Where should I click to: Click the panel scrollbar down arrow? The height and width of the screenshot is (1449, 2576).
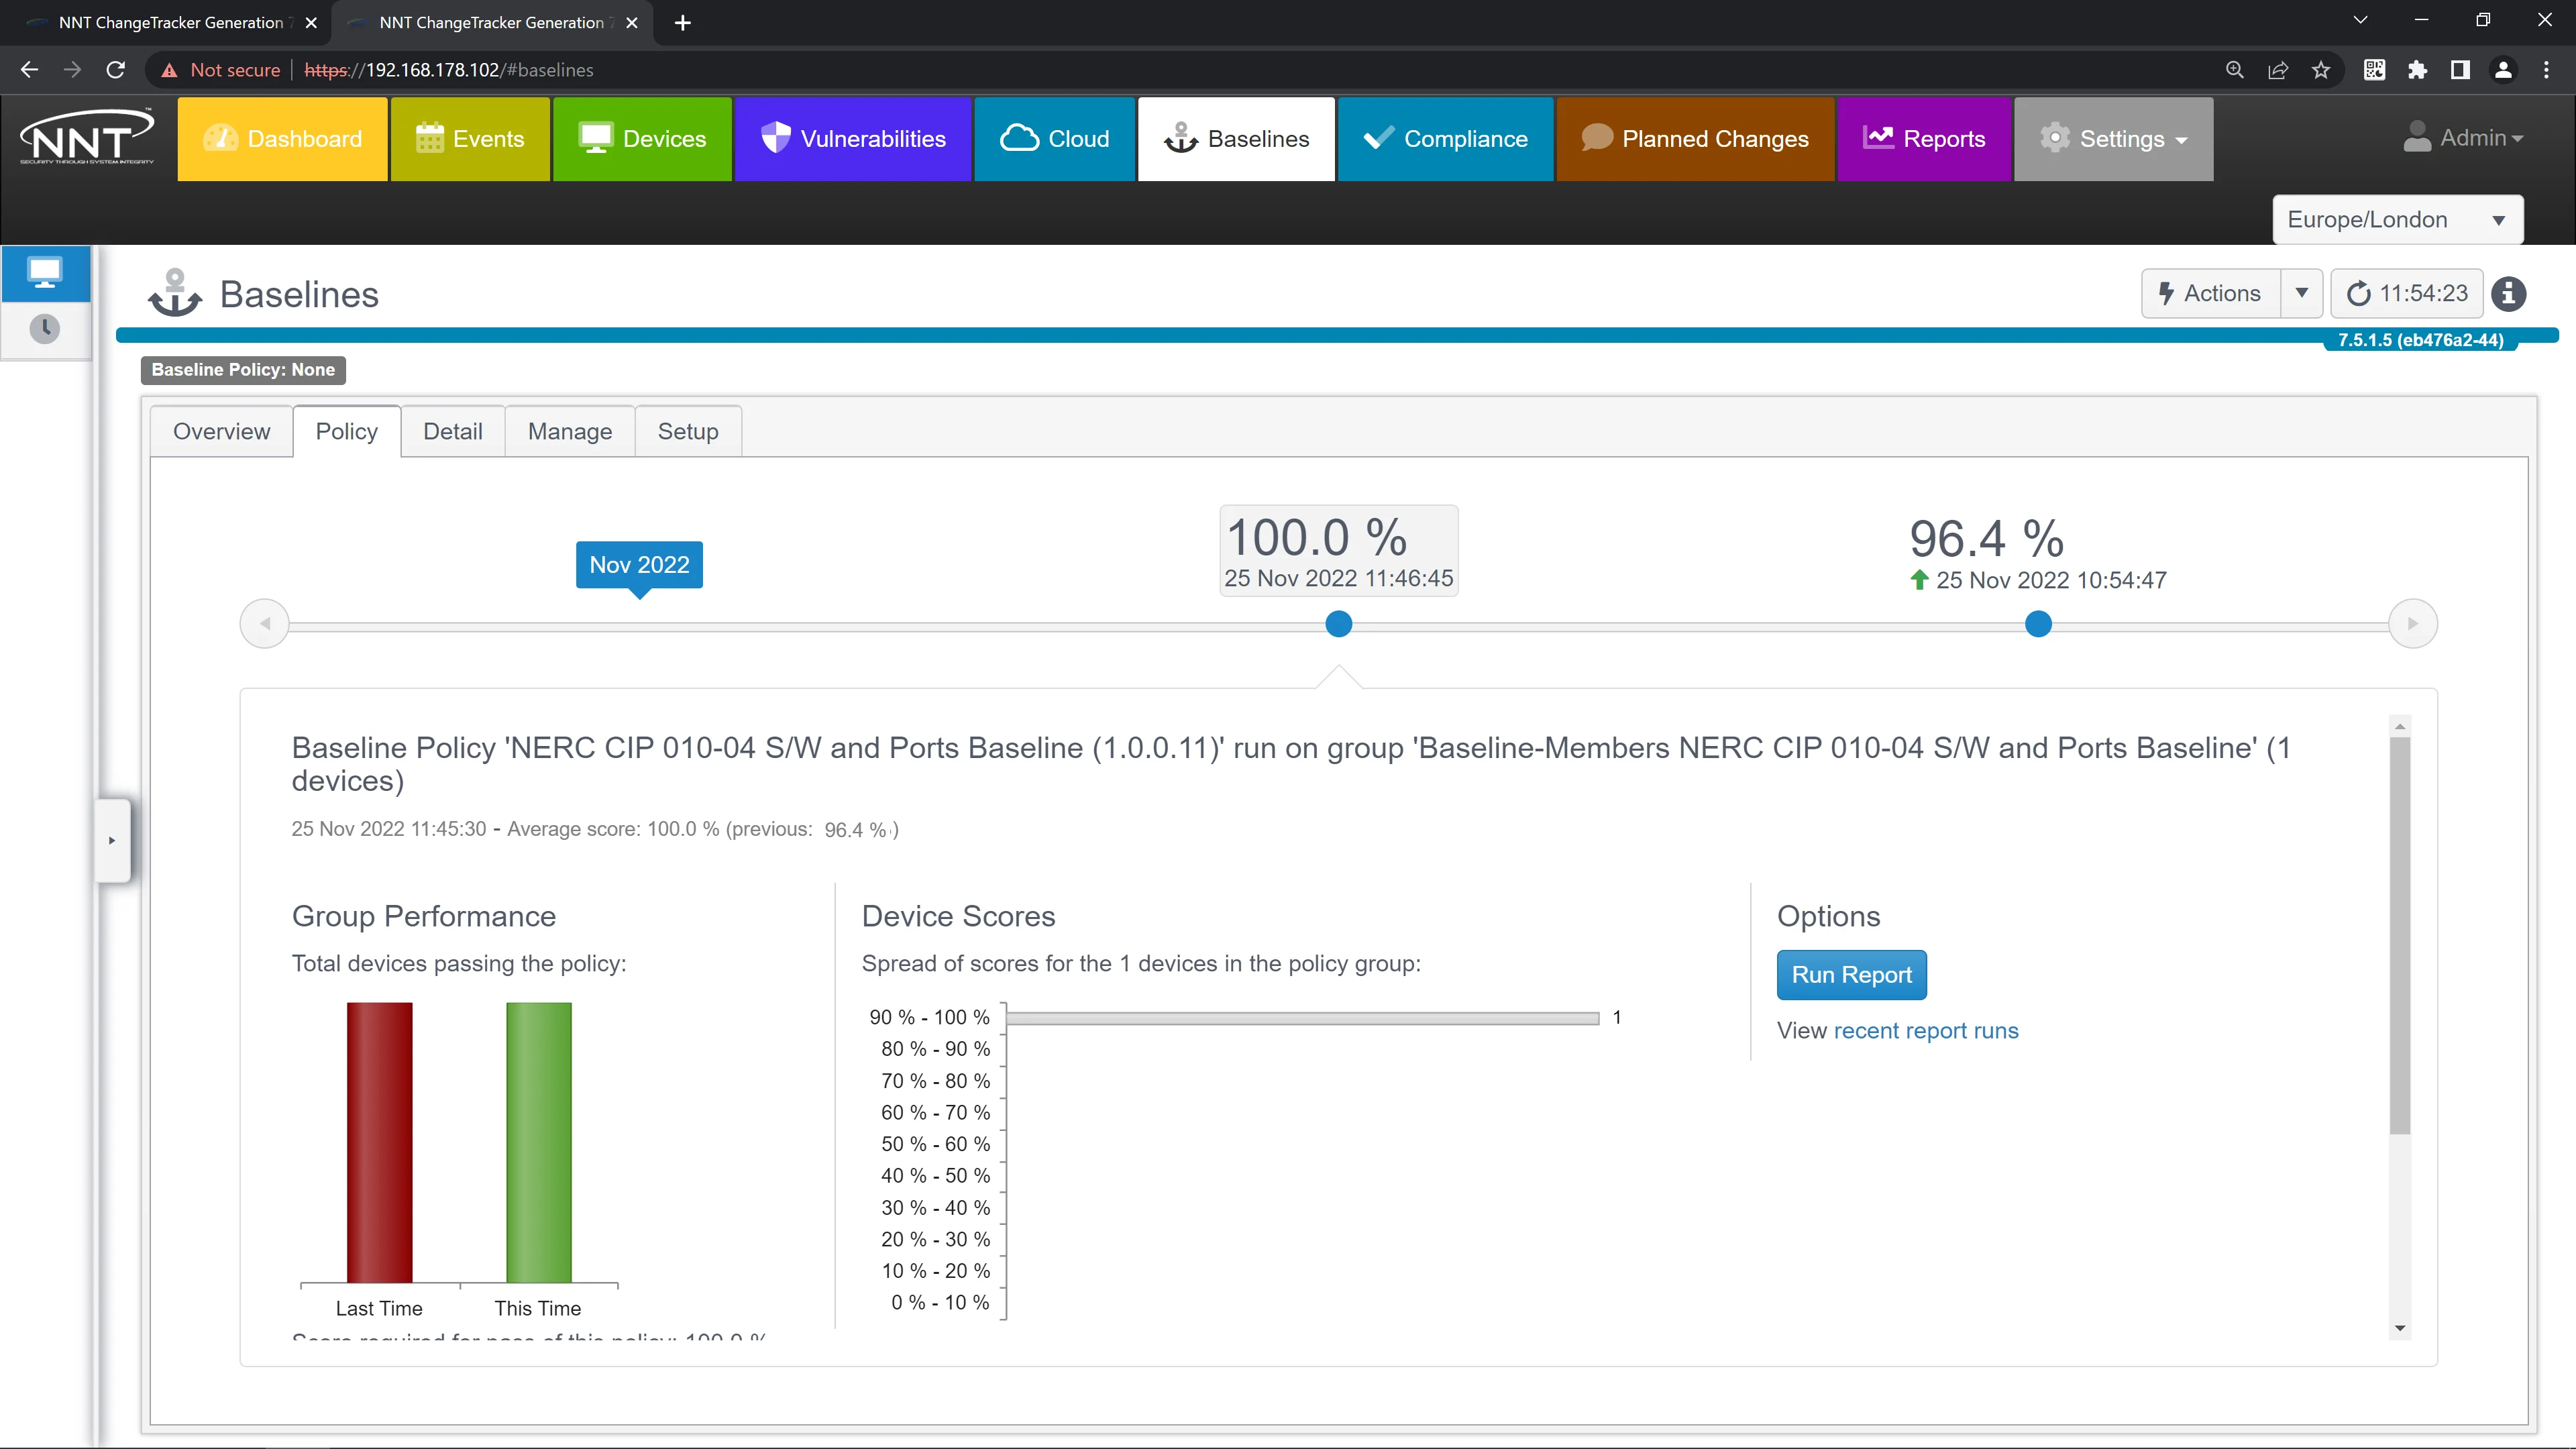click(2400, 1329)
